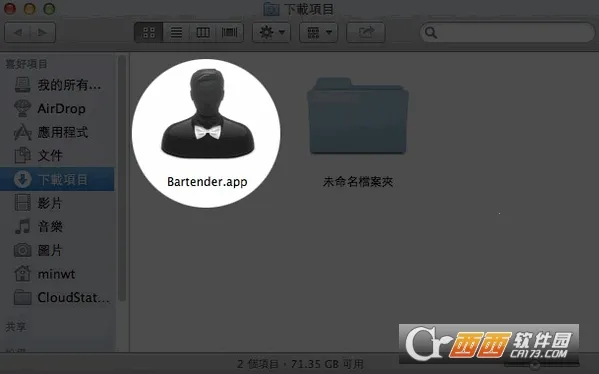Image resolution: width=599 pixels, height=374 pixels.
Task: Click the 應用程式 applications icon
Action: tap(22, 132)
